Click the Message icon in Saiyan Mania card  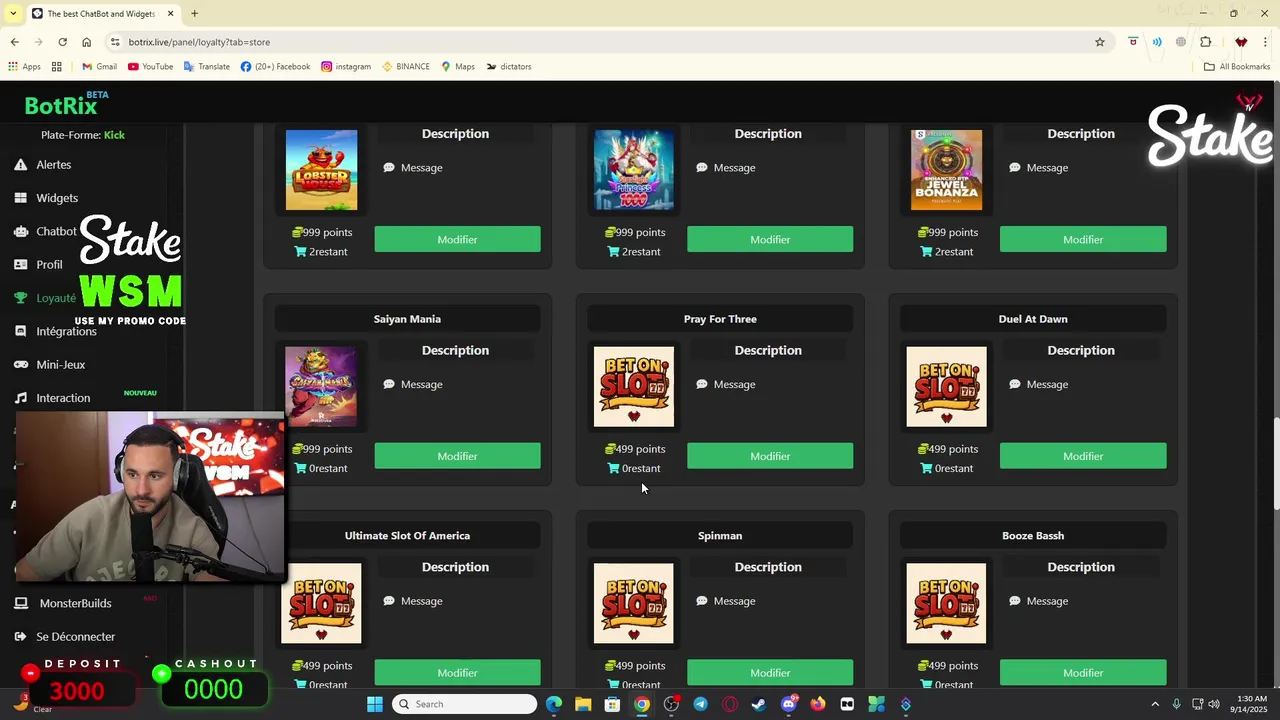389,384
